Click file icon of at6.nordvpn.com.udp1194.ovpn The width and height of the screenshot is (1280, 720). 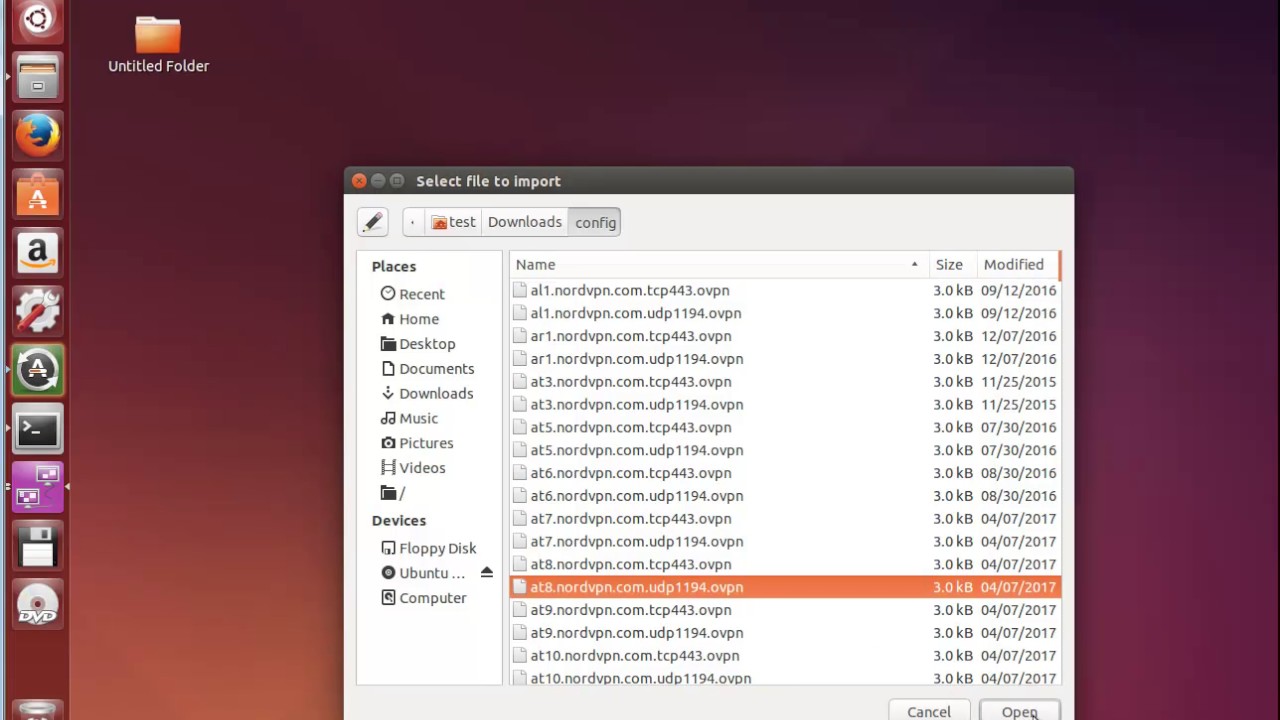[519, 495]
